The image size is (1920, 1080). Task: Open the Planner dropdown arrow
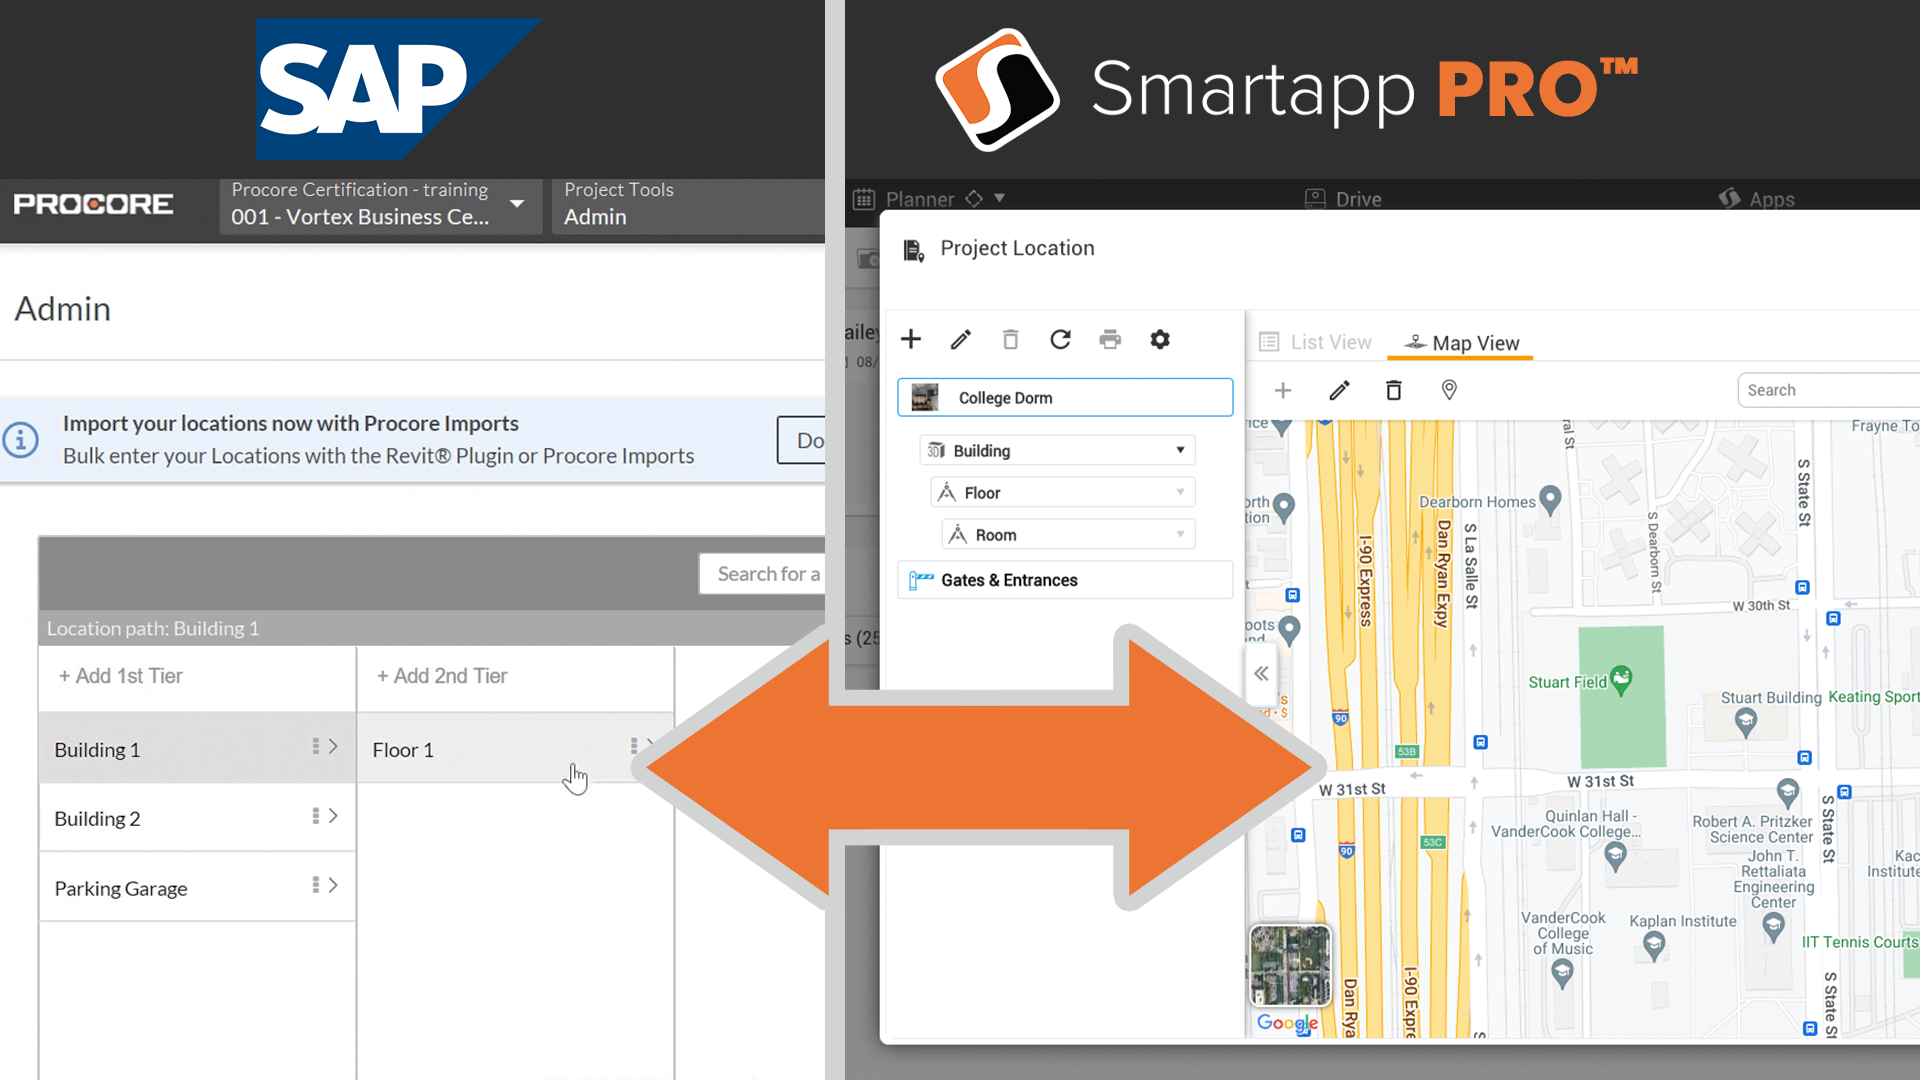[x=999, y=198]
